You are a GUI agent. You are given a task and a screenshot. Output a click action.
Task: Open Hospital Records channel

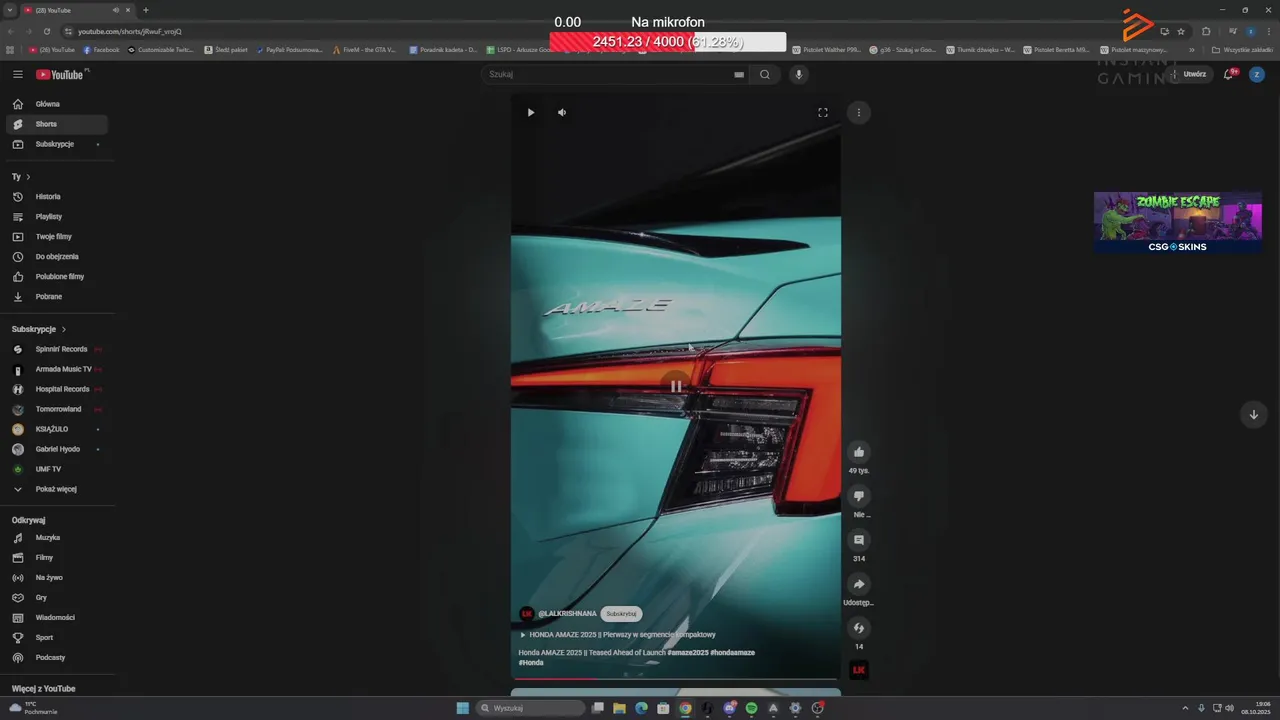coord(57,389)
